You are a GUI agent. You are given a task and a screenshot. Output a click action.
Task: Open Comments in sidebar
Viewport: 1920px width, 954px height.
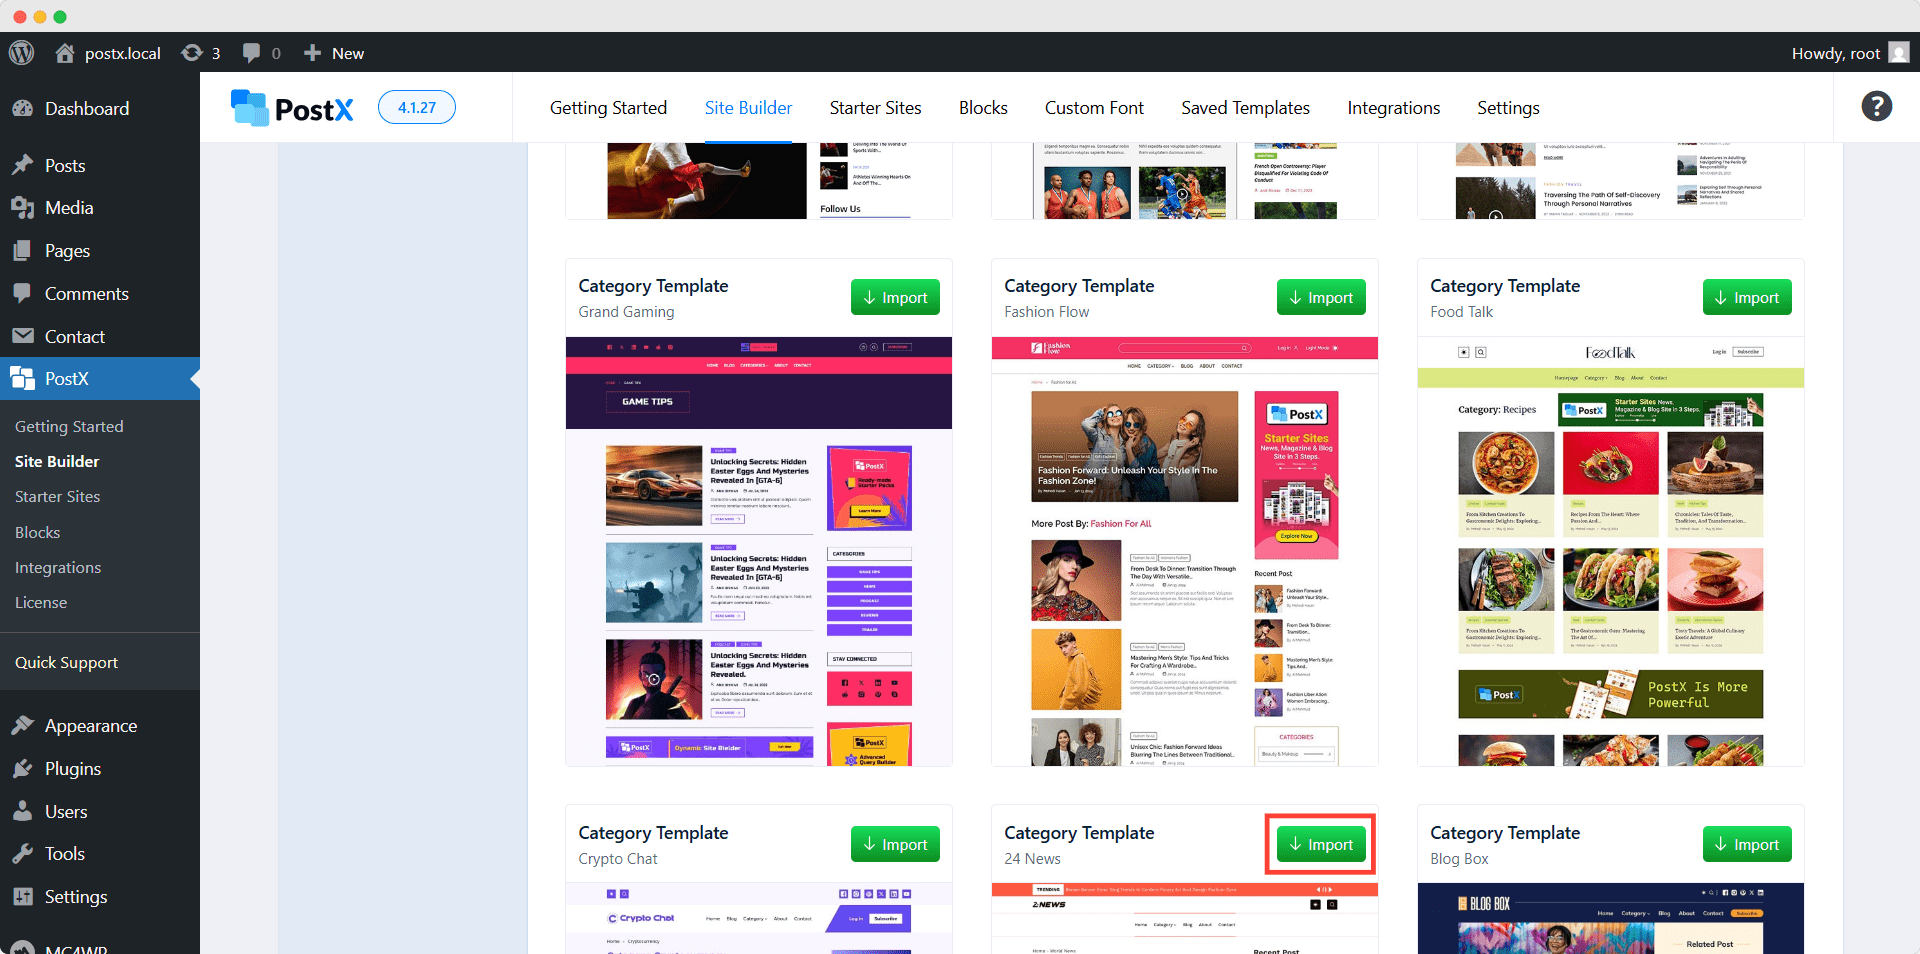[100, 294]
